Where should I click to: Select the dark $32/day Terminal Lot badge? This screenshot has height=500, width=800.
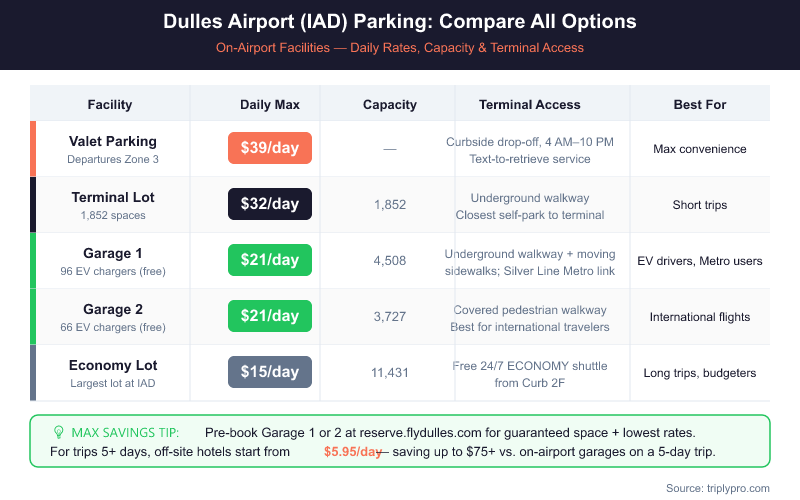(270, 204)
